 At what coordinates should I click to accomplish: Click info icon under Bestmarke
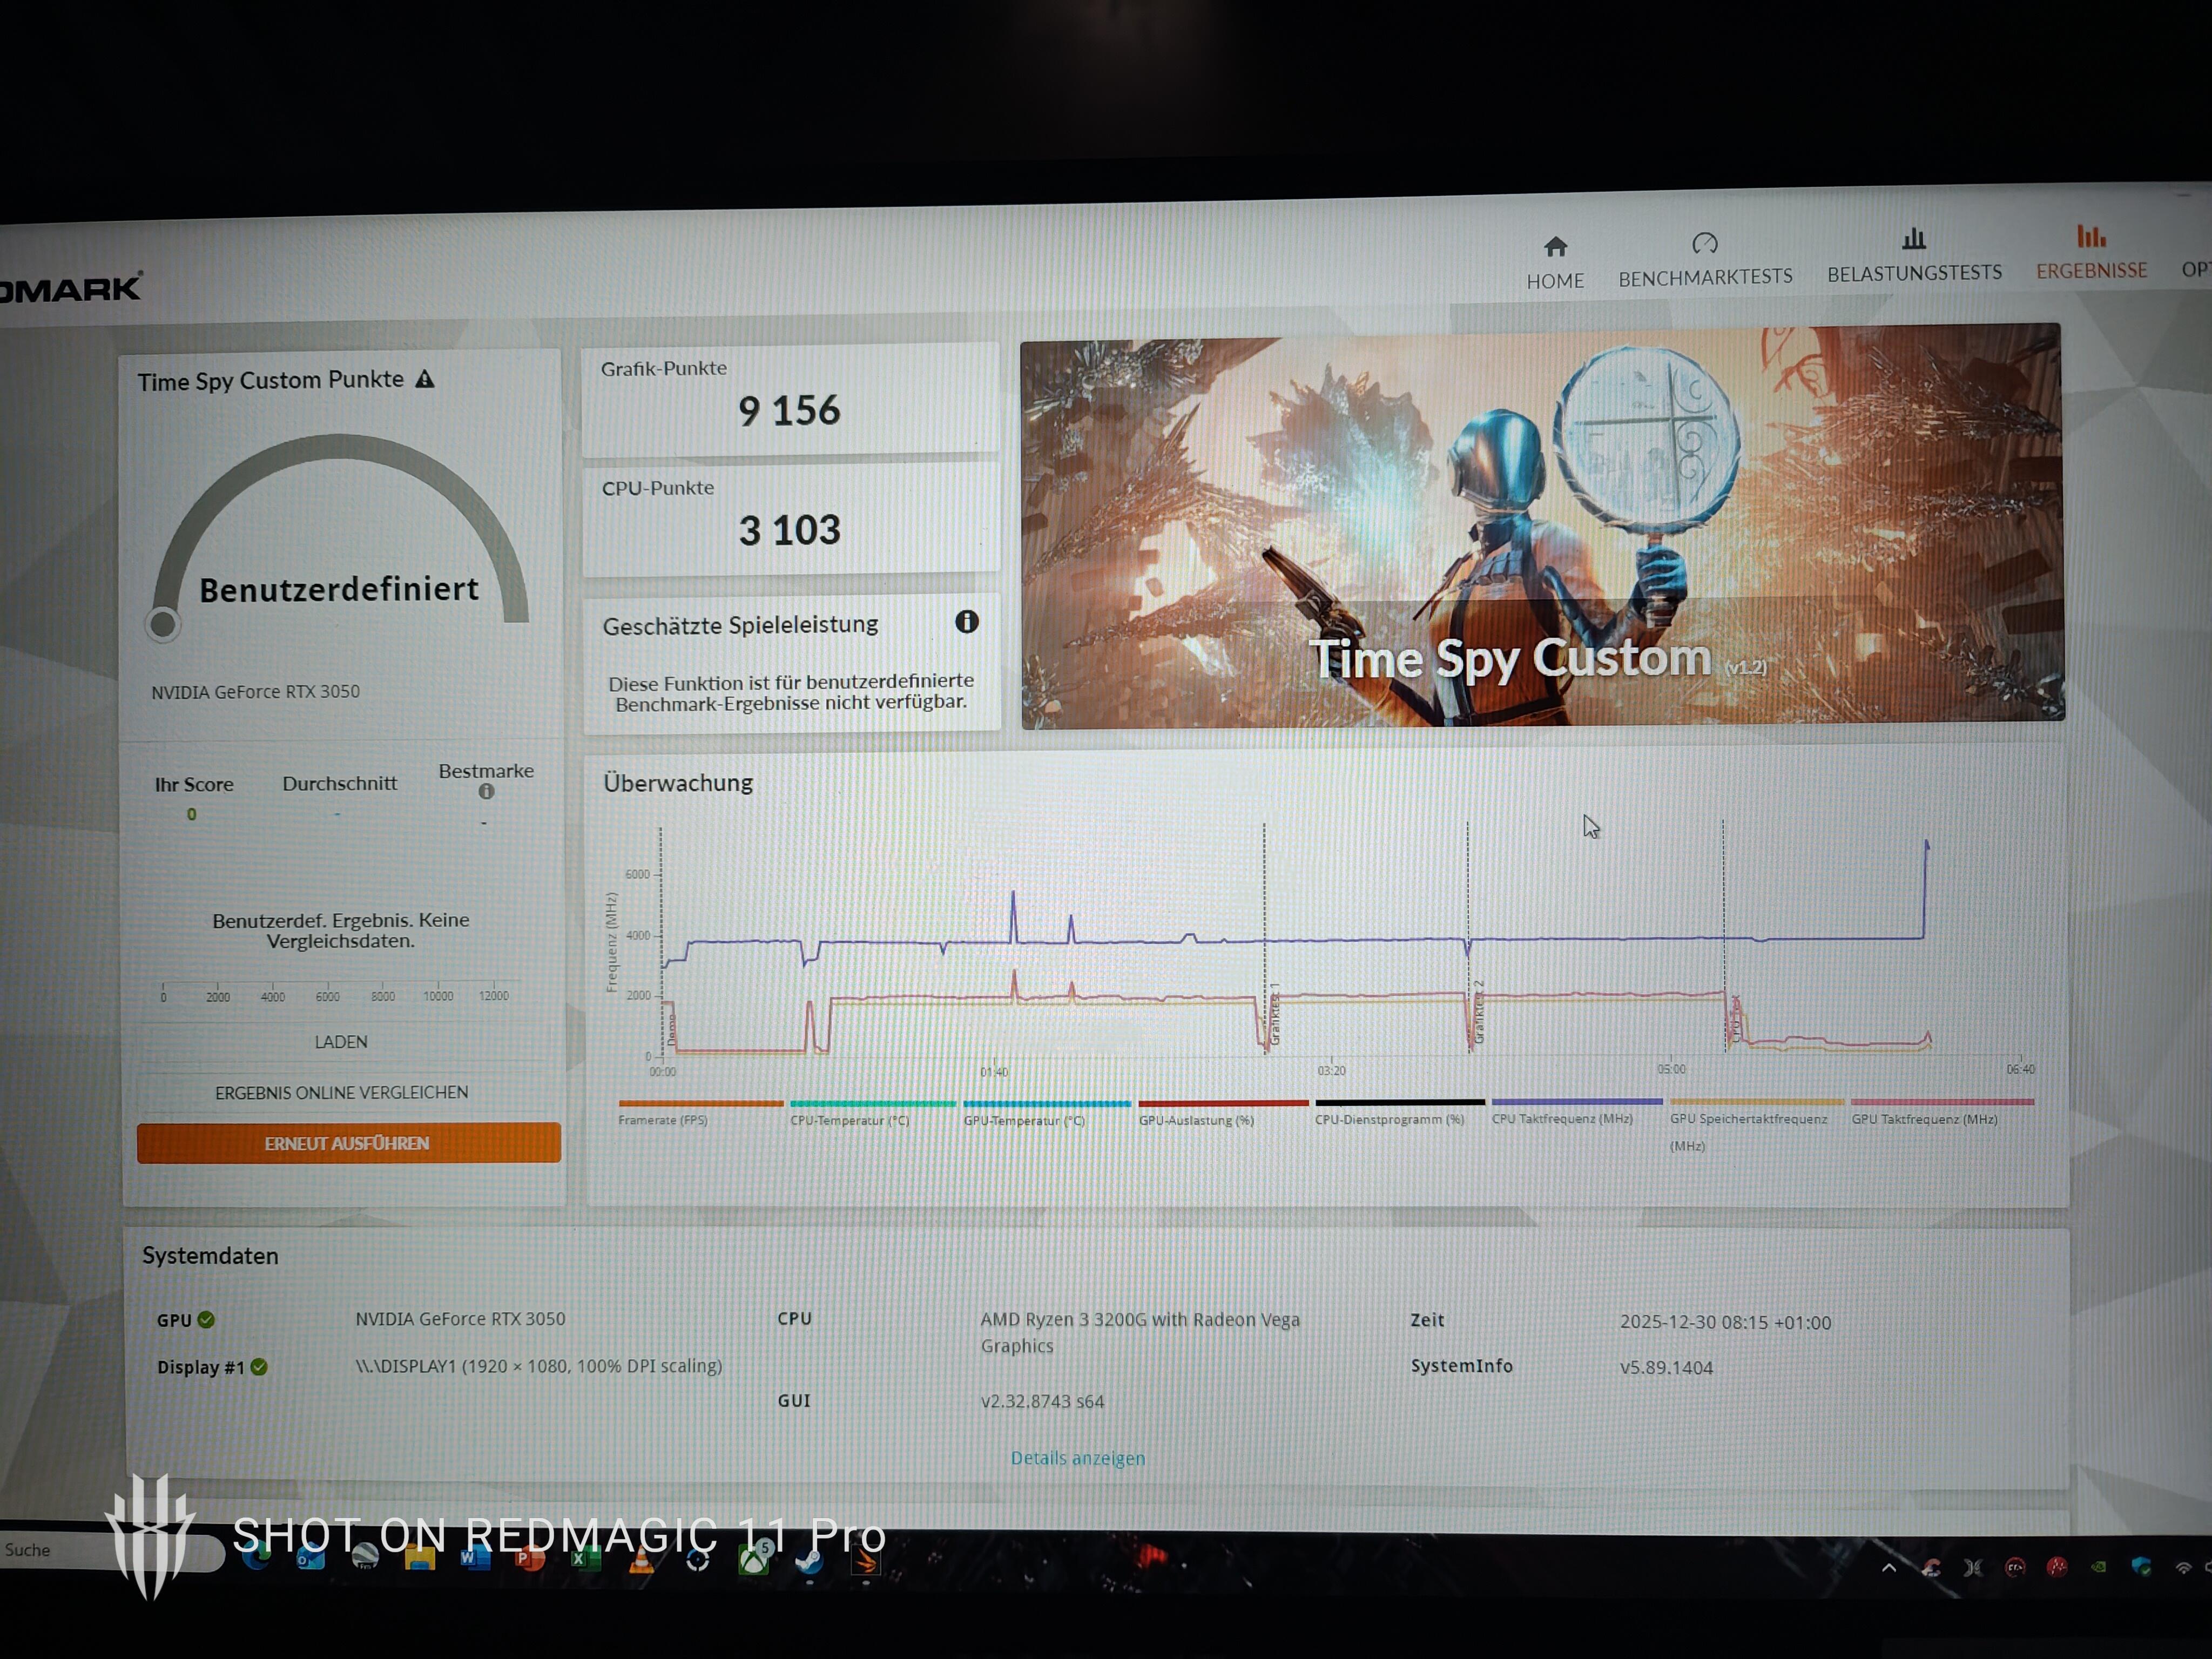pos(486,791)
